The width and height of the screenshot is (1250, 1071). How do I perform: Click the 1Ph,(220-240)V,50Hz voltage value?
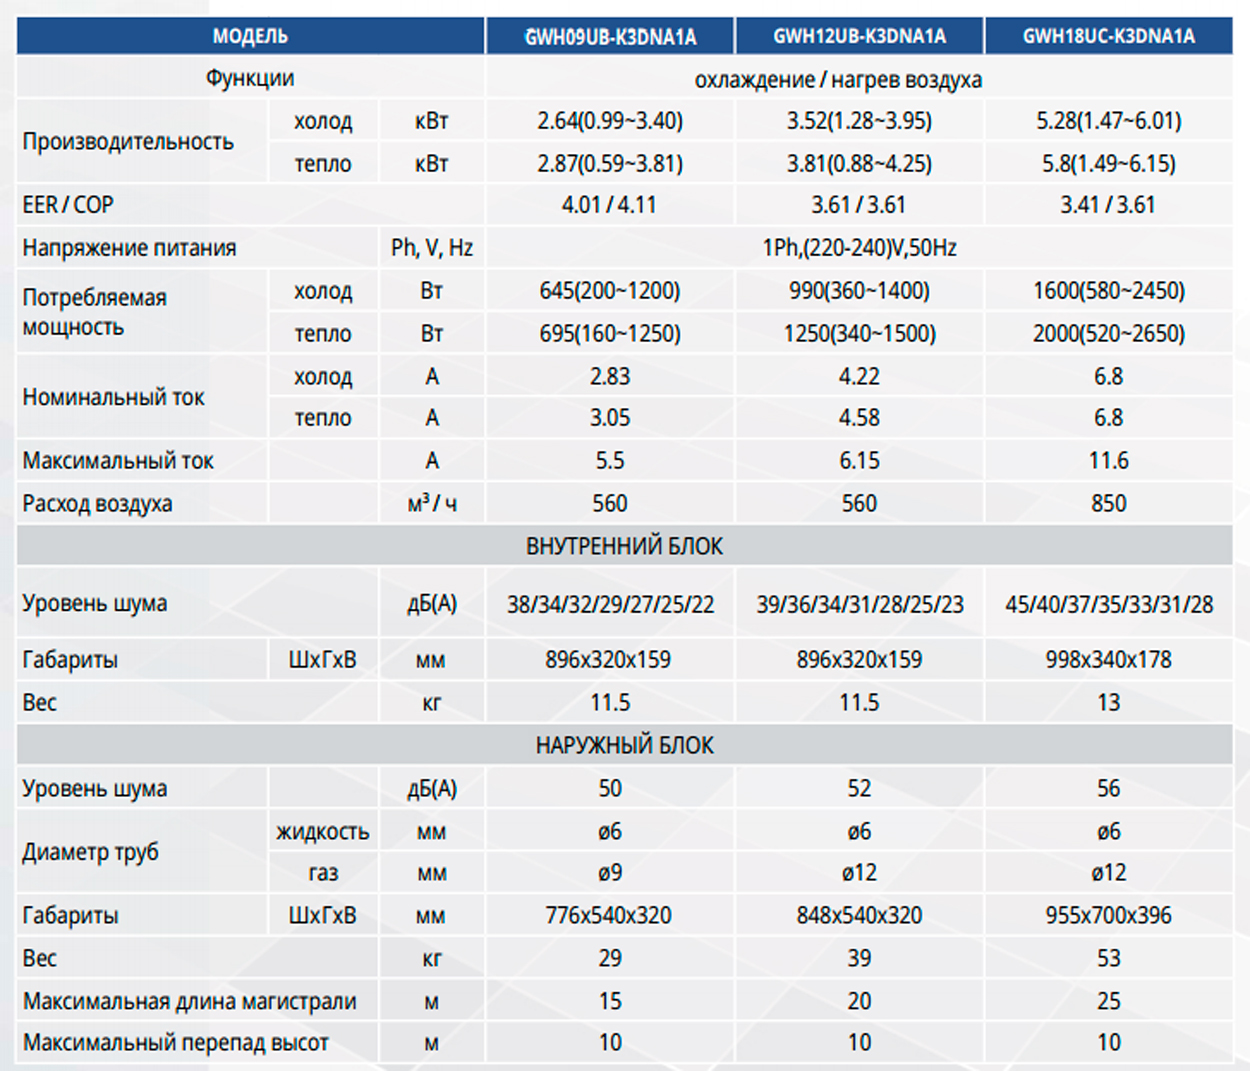[x=859, y=247]
